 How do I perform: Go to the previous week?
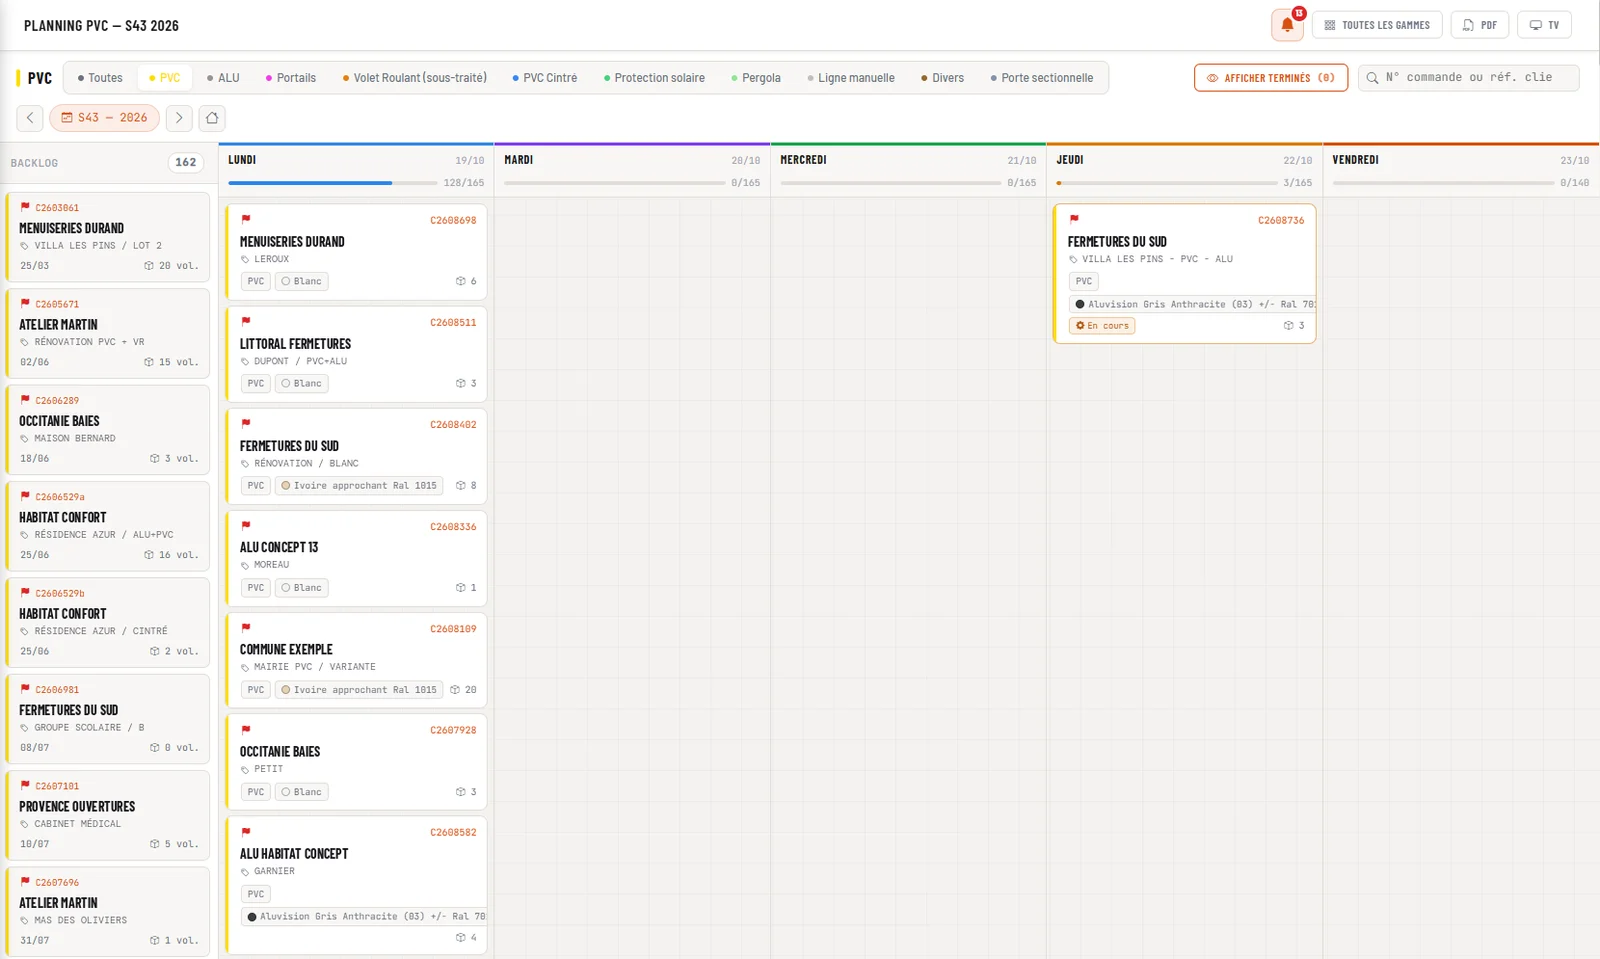click(30, 118)
